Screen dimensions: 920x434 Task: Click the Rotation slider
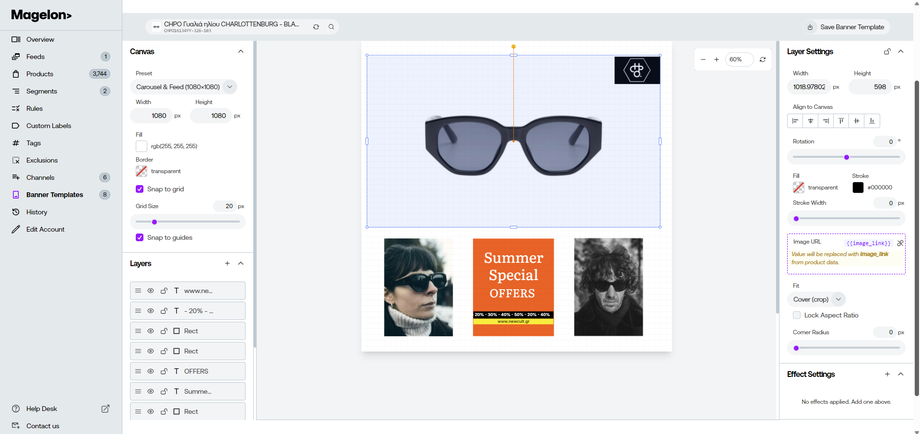pyautogui.click(x=846, y=157)
